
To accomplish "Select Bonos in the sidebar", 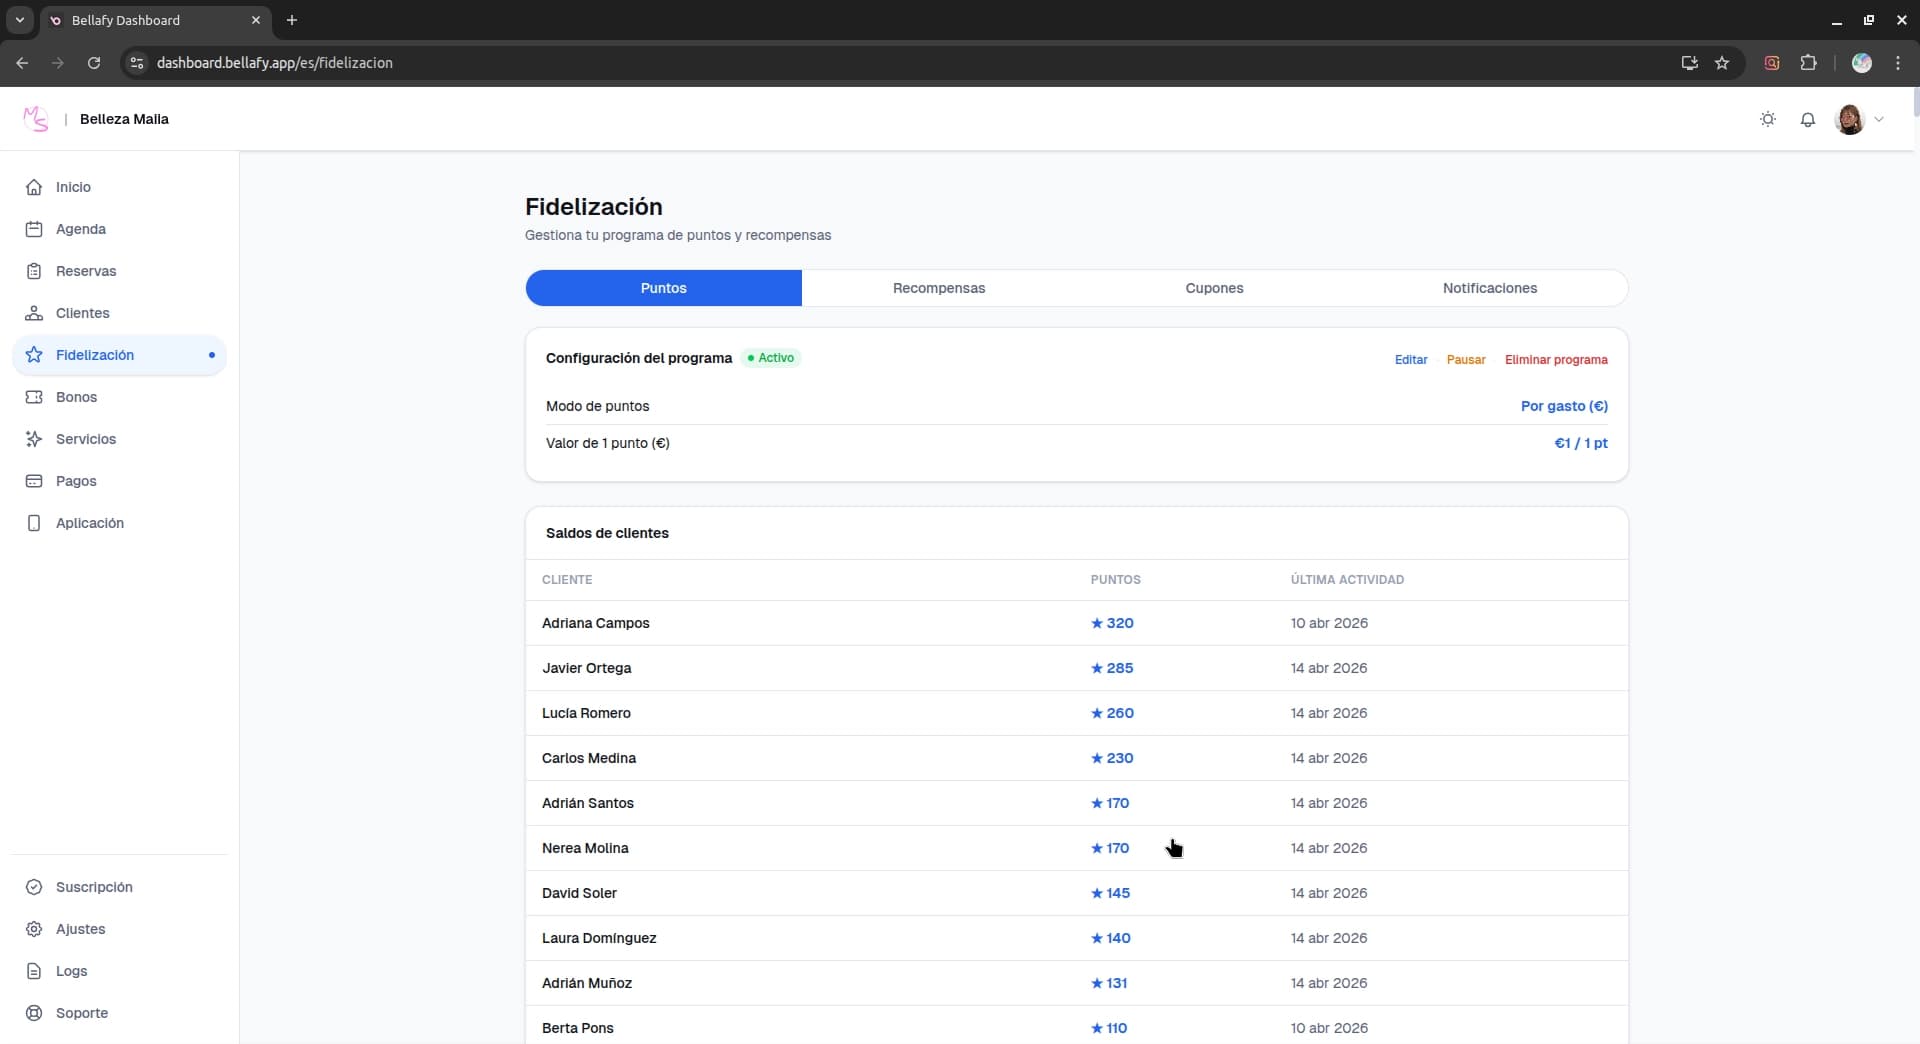I will pos(76,396).
